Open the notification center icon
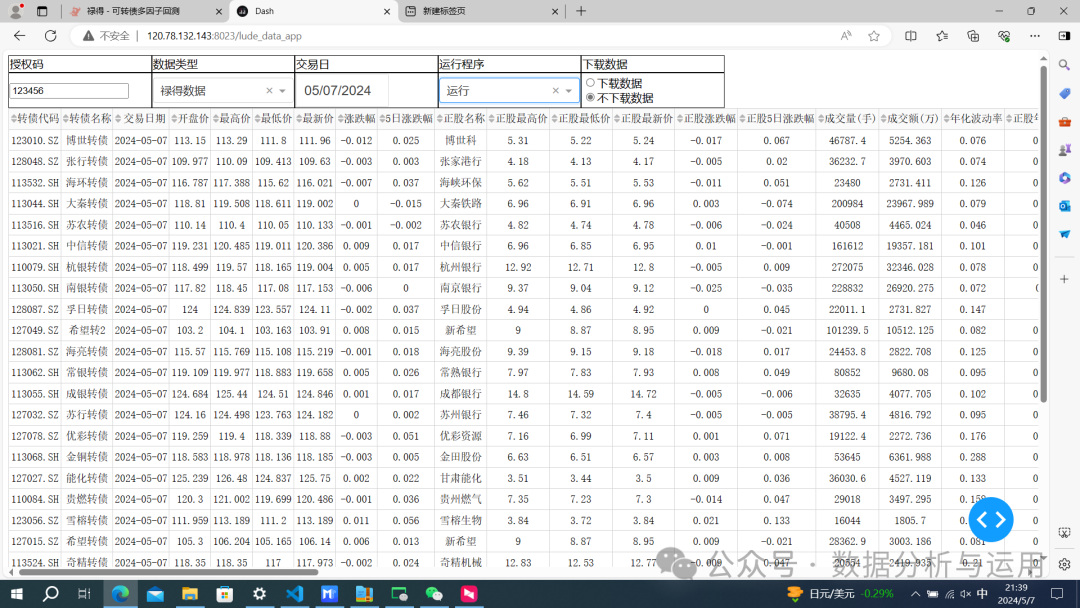The height and width of the screenshot is (608, 1080). tap(1057, 594)
